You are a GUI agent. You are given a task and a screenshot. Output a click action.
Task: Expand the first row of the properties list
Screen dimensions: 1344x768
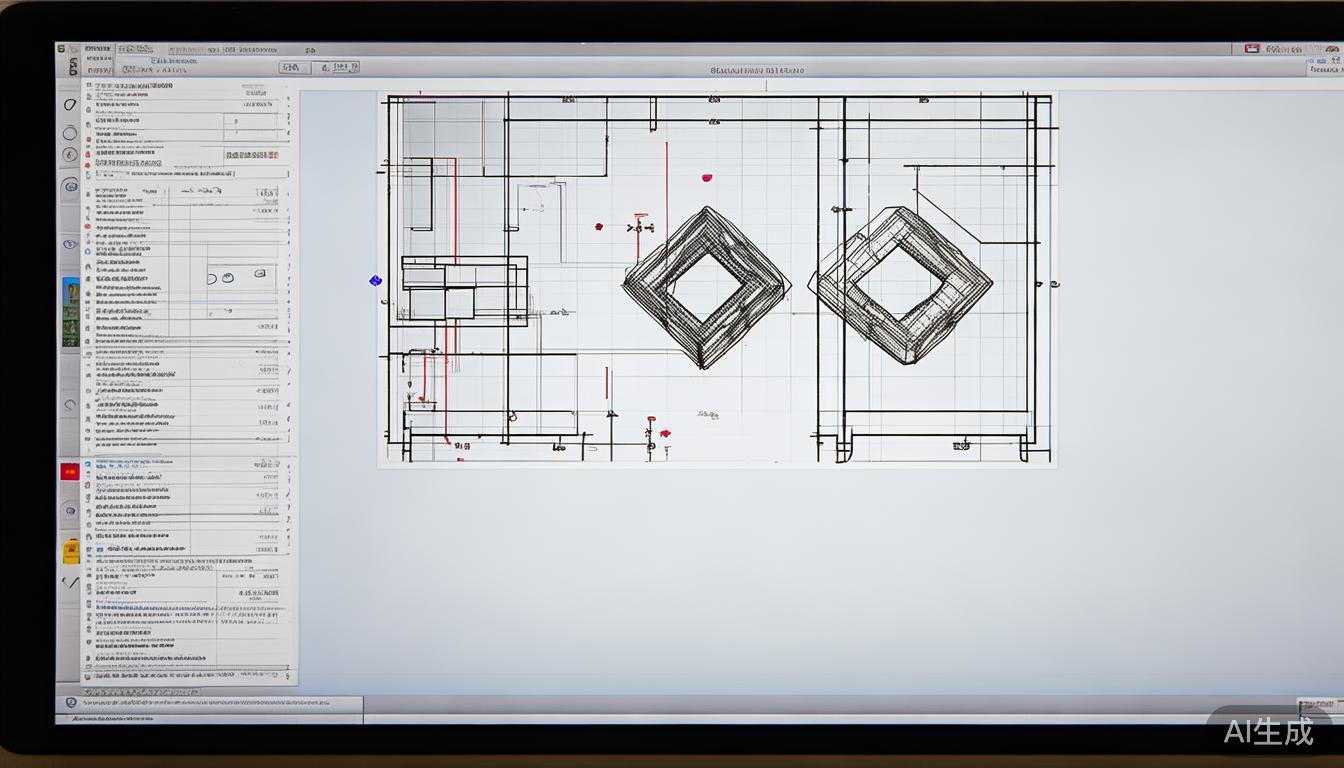(88, 87)
